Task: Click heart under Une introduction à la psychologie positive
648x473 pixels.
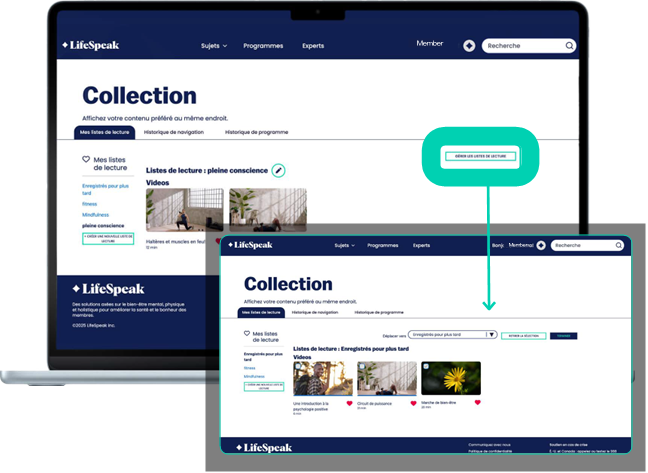Action: coord(349,403)
